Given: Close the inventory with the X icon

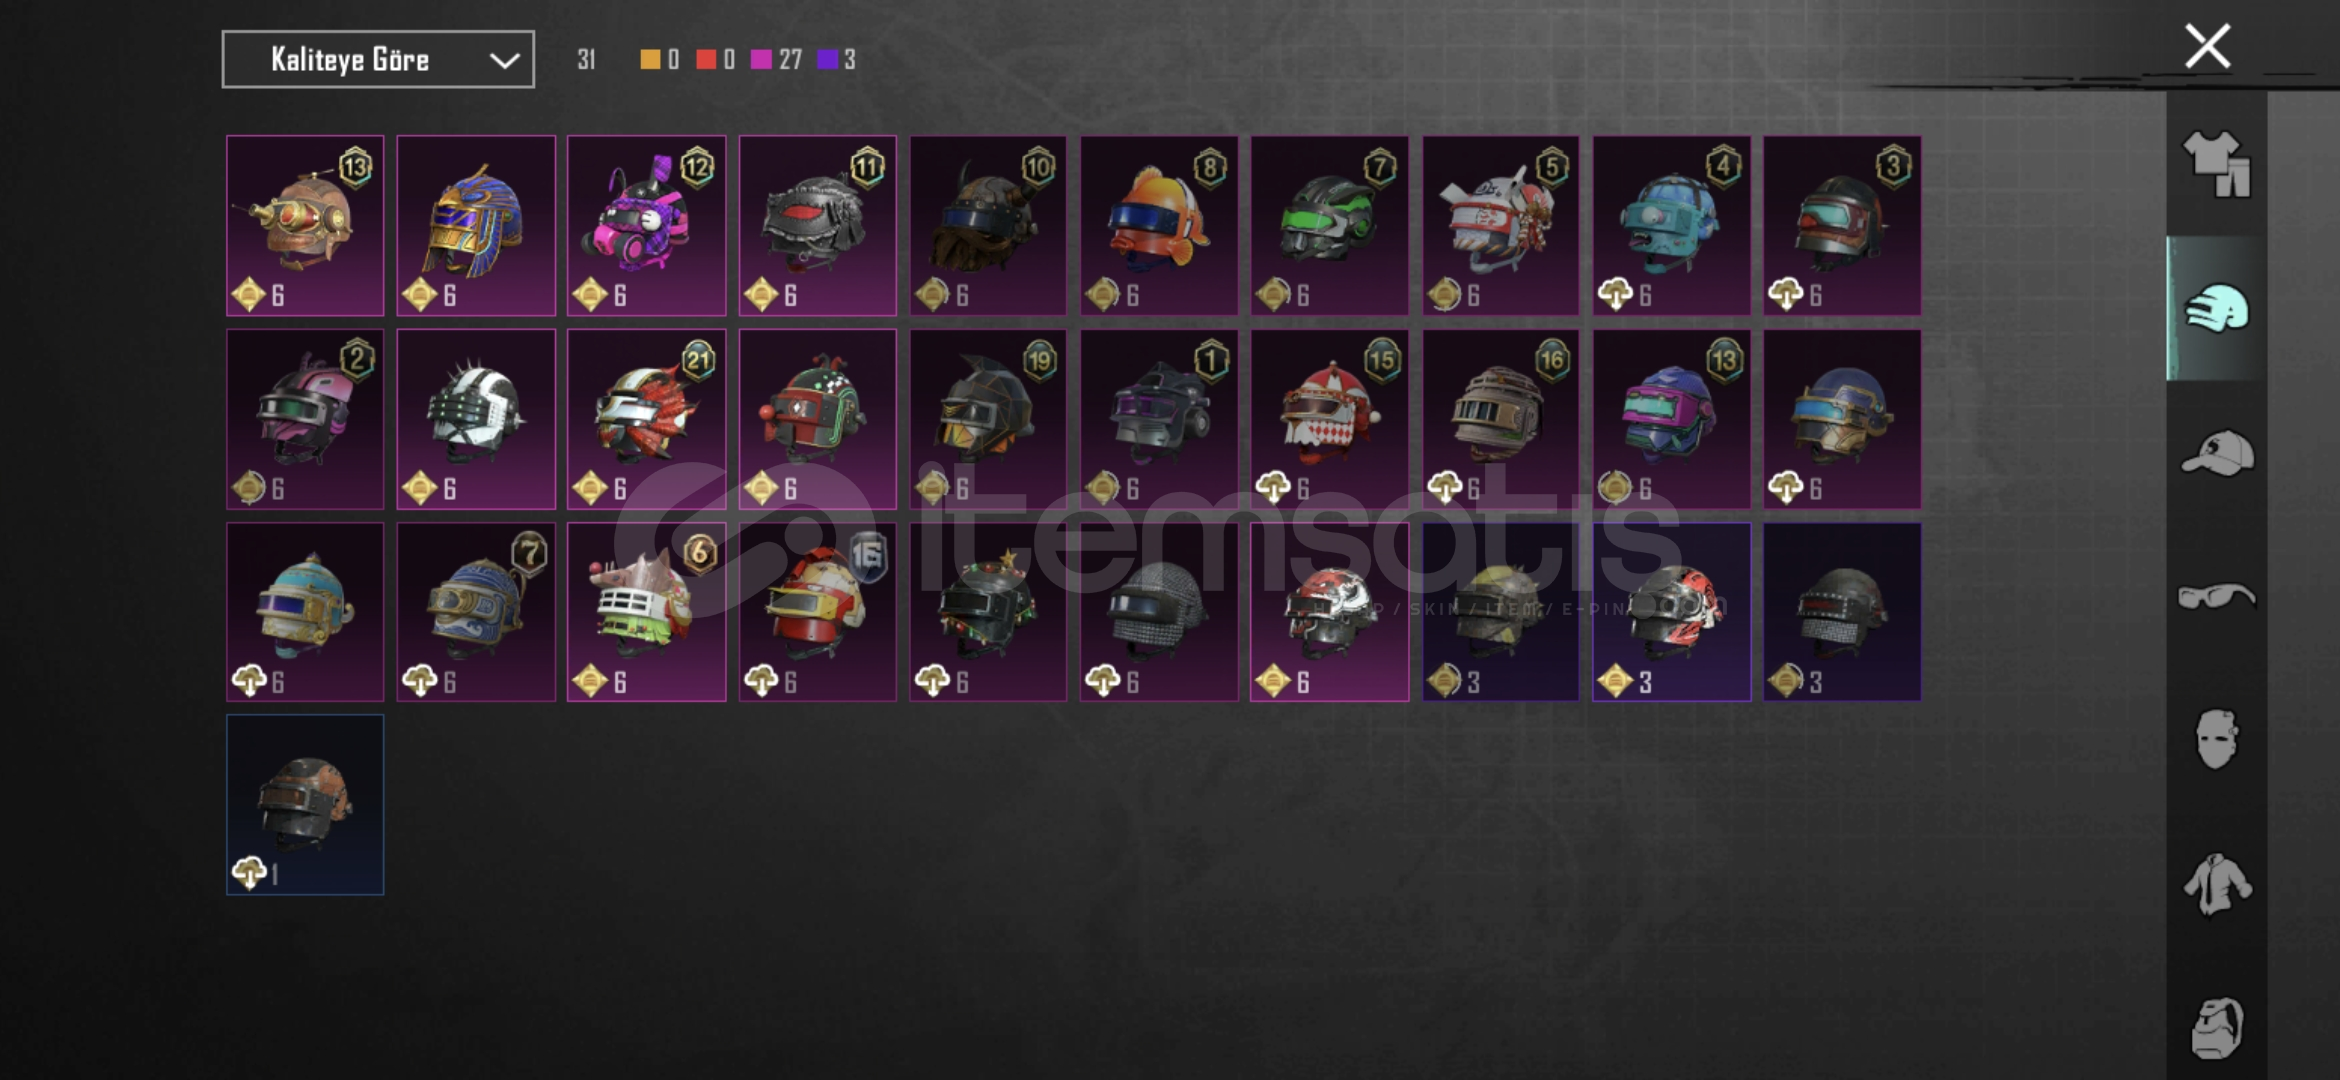Looking at the screenshot, I should pos(2207,46).
